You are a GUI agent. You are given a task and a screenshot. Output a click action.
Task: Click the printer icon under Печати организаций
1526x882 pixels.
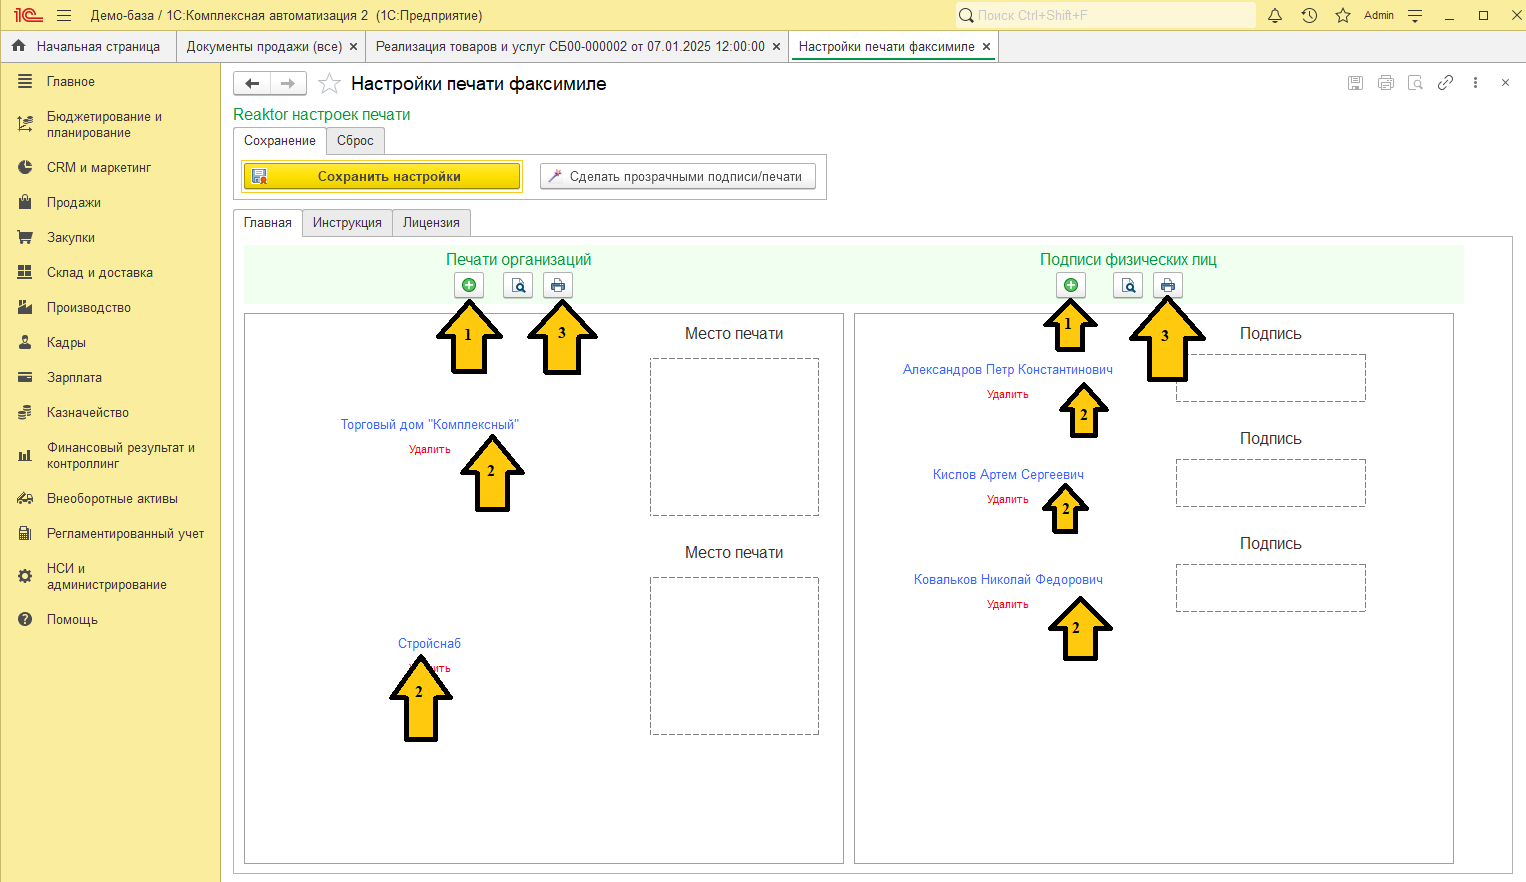coord(558,285)
